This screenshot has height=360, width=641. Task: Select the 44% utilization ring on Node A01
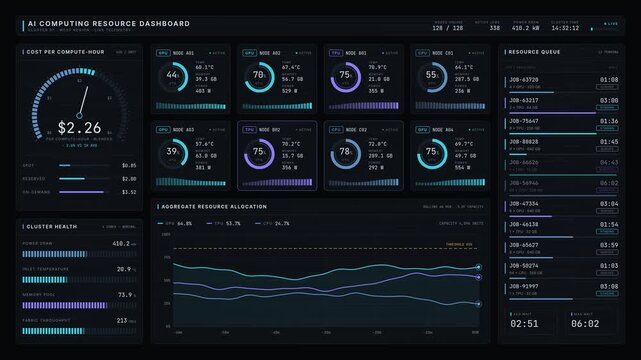(173, 77)
